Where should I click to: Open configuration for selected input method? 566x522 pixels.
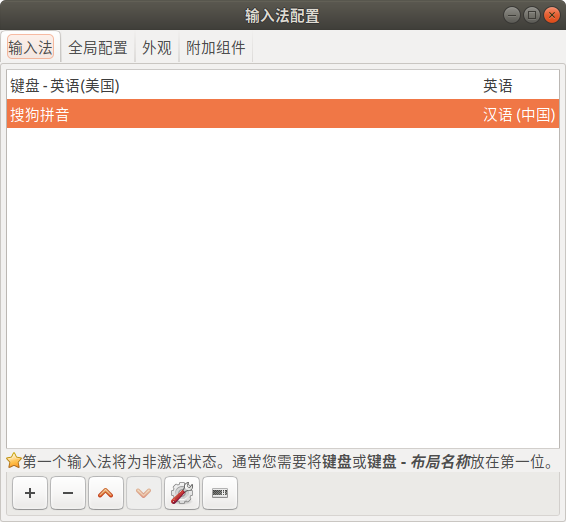click(182, 493)
